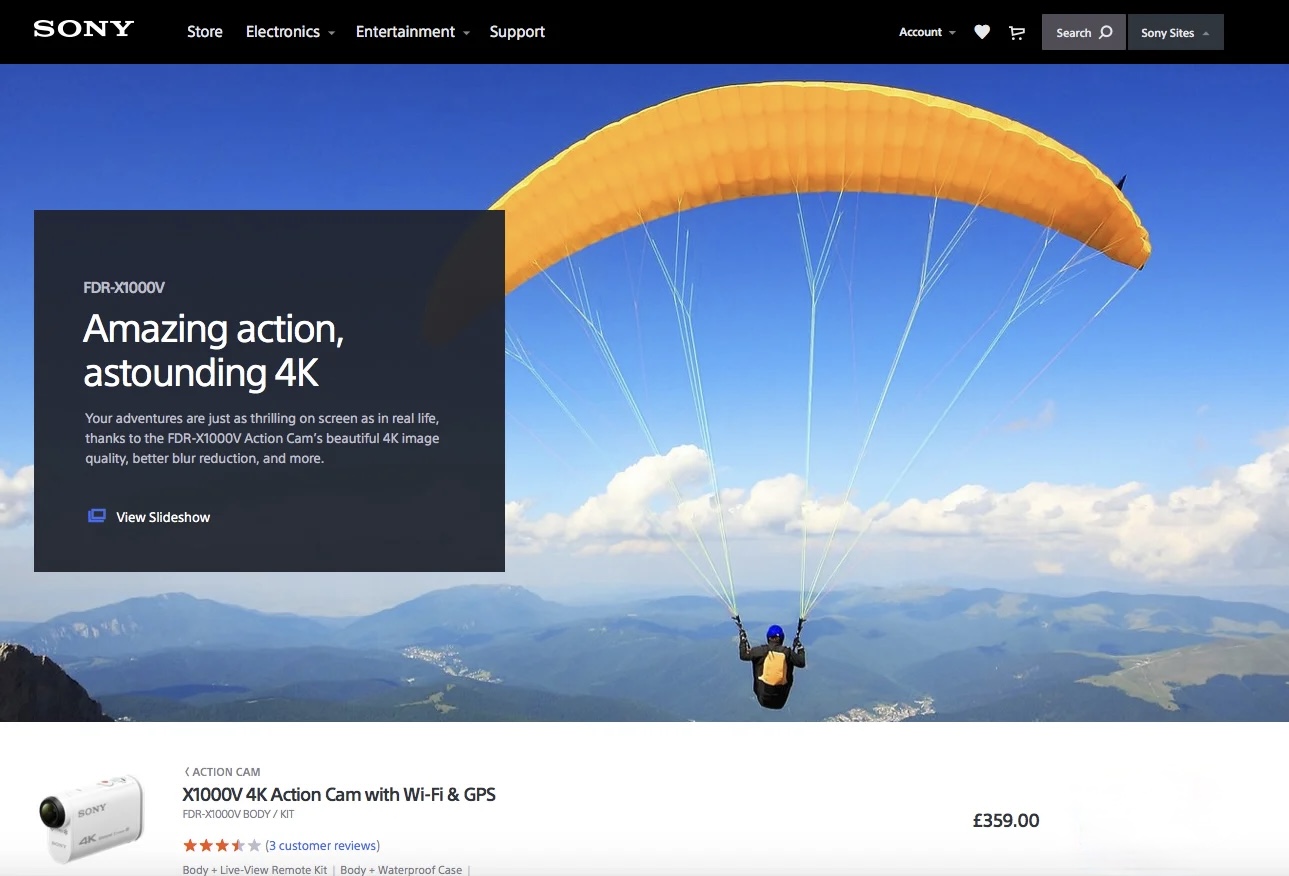This screenshot has height=876, width=1289.
Task: Click the white action cam product thumbnail
Action: coord(92,817)
